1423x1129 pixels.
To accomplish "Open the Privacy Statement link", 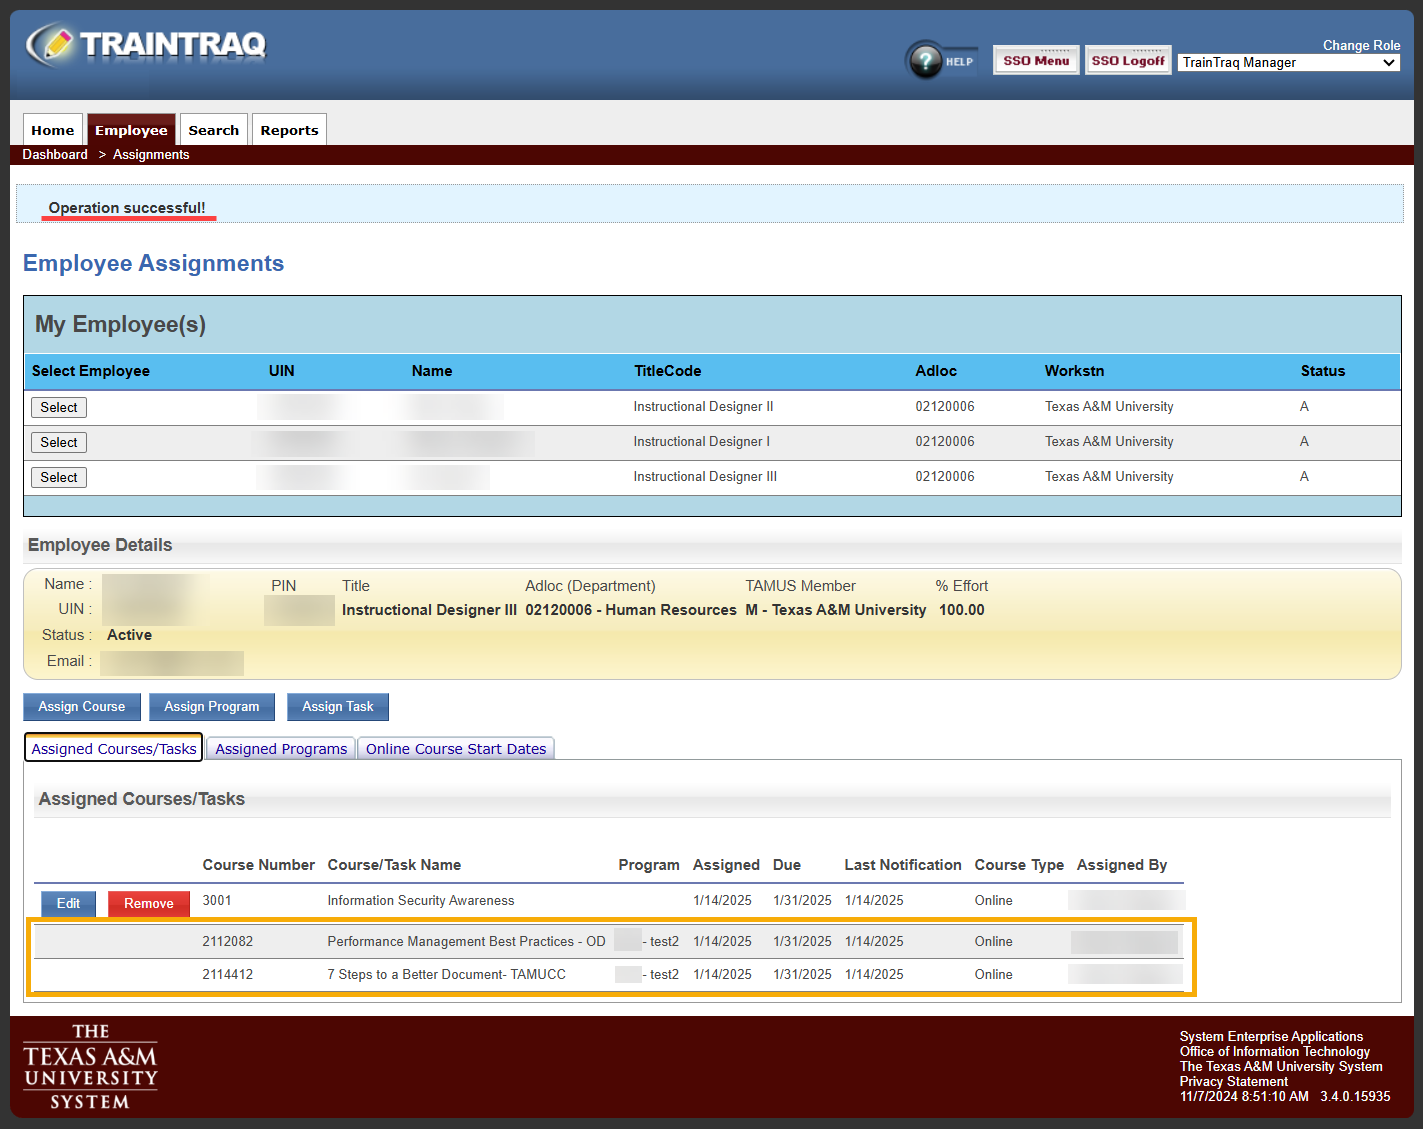I will [x=1233, y=1082].
